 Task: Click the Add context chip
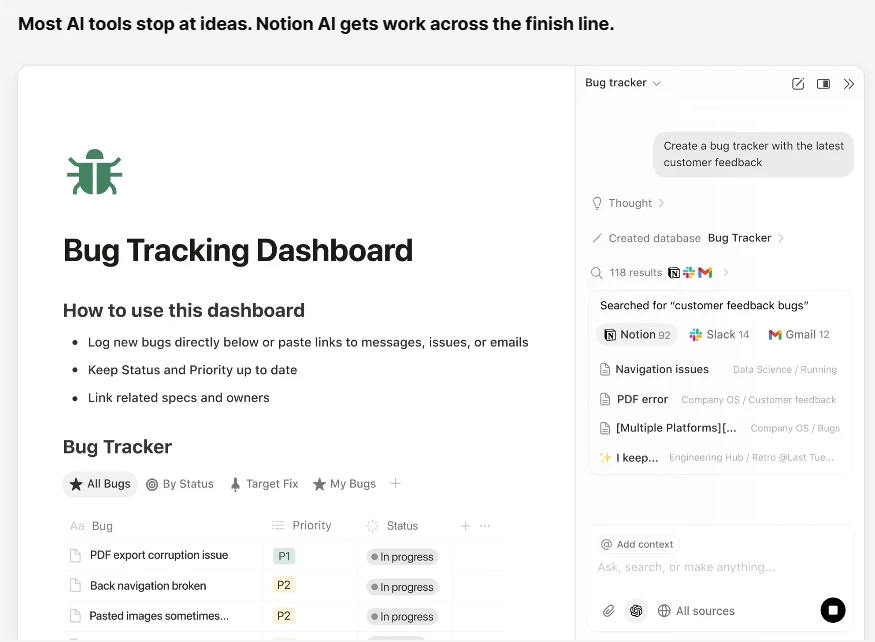[637, 544]
